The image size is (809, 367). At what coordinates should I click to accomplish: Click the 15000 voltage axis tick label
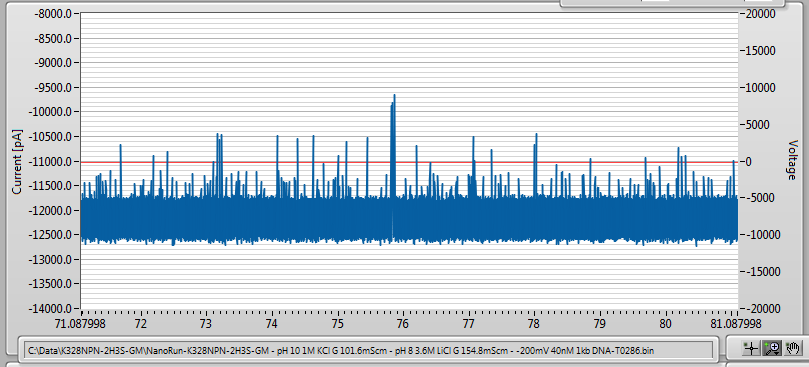[761, 51]
